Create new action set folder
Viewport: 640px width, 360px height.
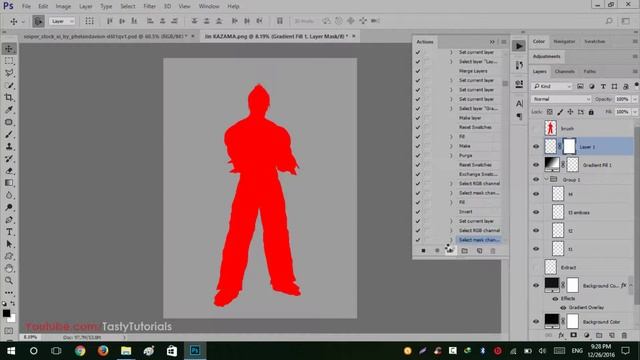(x=464, y=251)
